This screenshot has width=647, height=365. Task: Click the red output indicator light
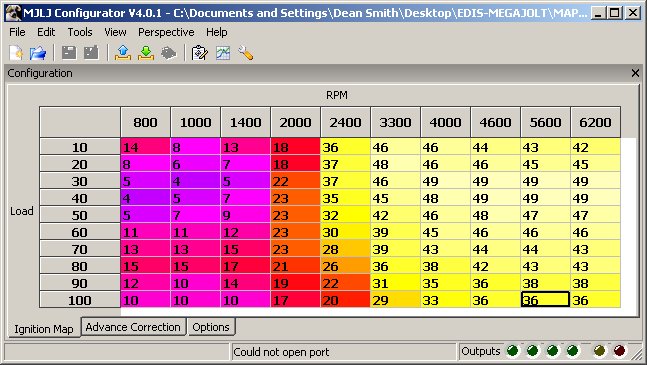619,351
